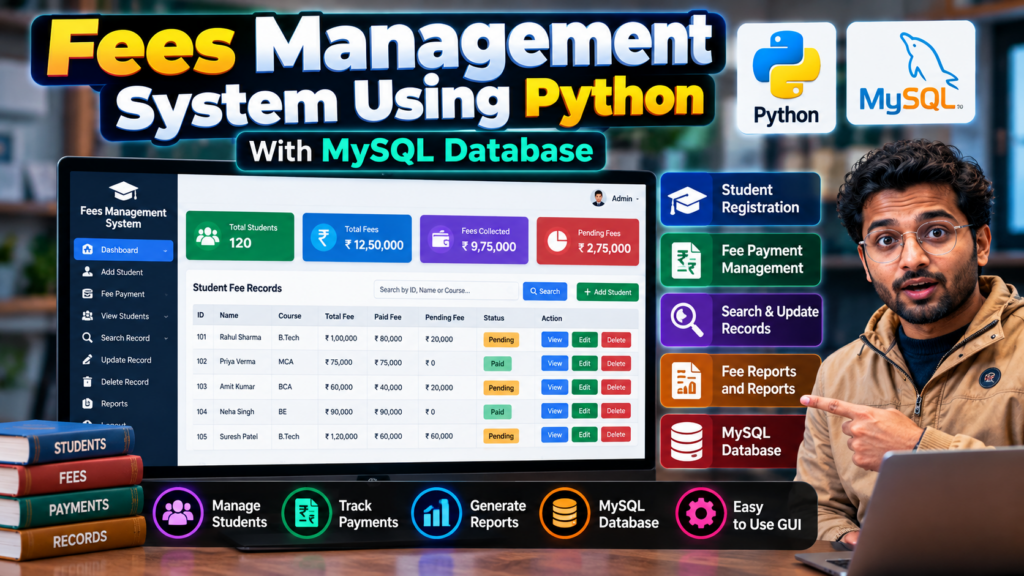
Task: Click the Fee Payment sidebar icon
Action: (x=88, y=294)
